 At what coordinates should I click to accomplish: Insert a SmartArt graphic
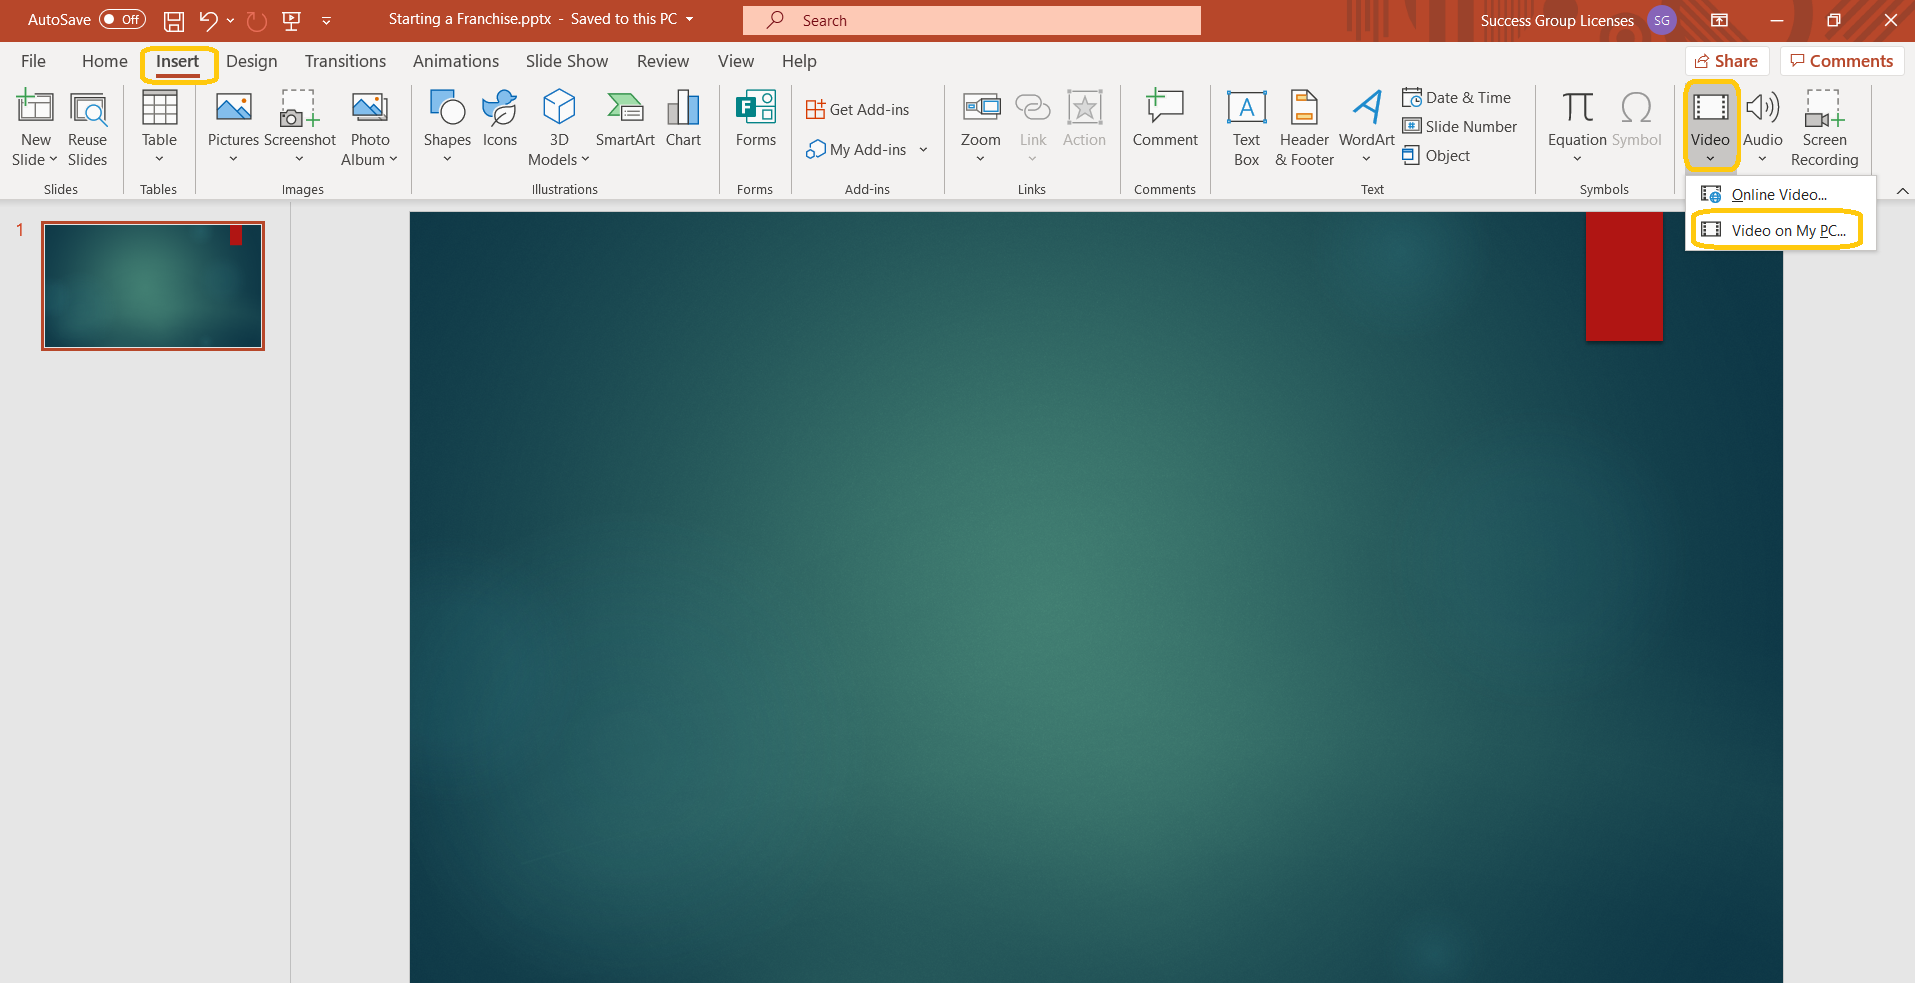coord(625,120)
